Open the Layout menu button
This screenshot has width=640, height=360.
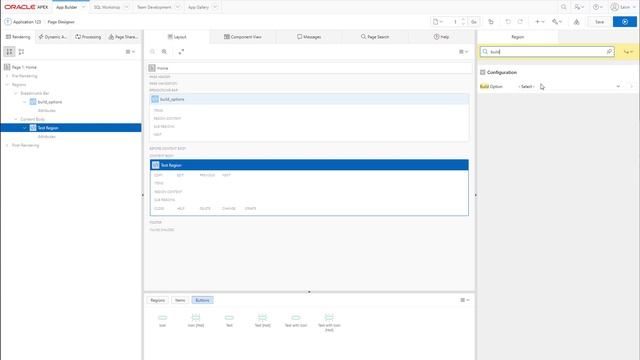(464, 52)
